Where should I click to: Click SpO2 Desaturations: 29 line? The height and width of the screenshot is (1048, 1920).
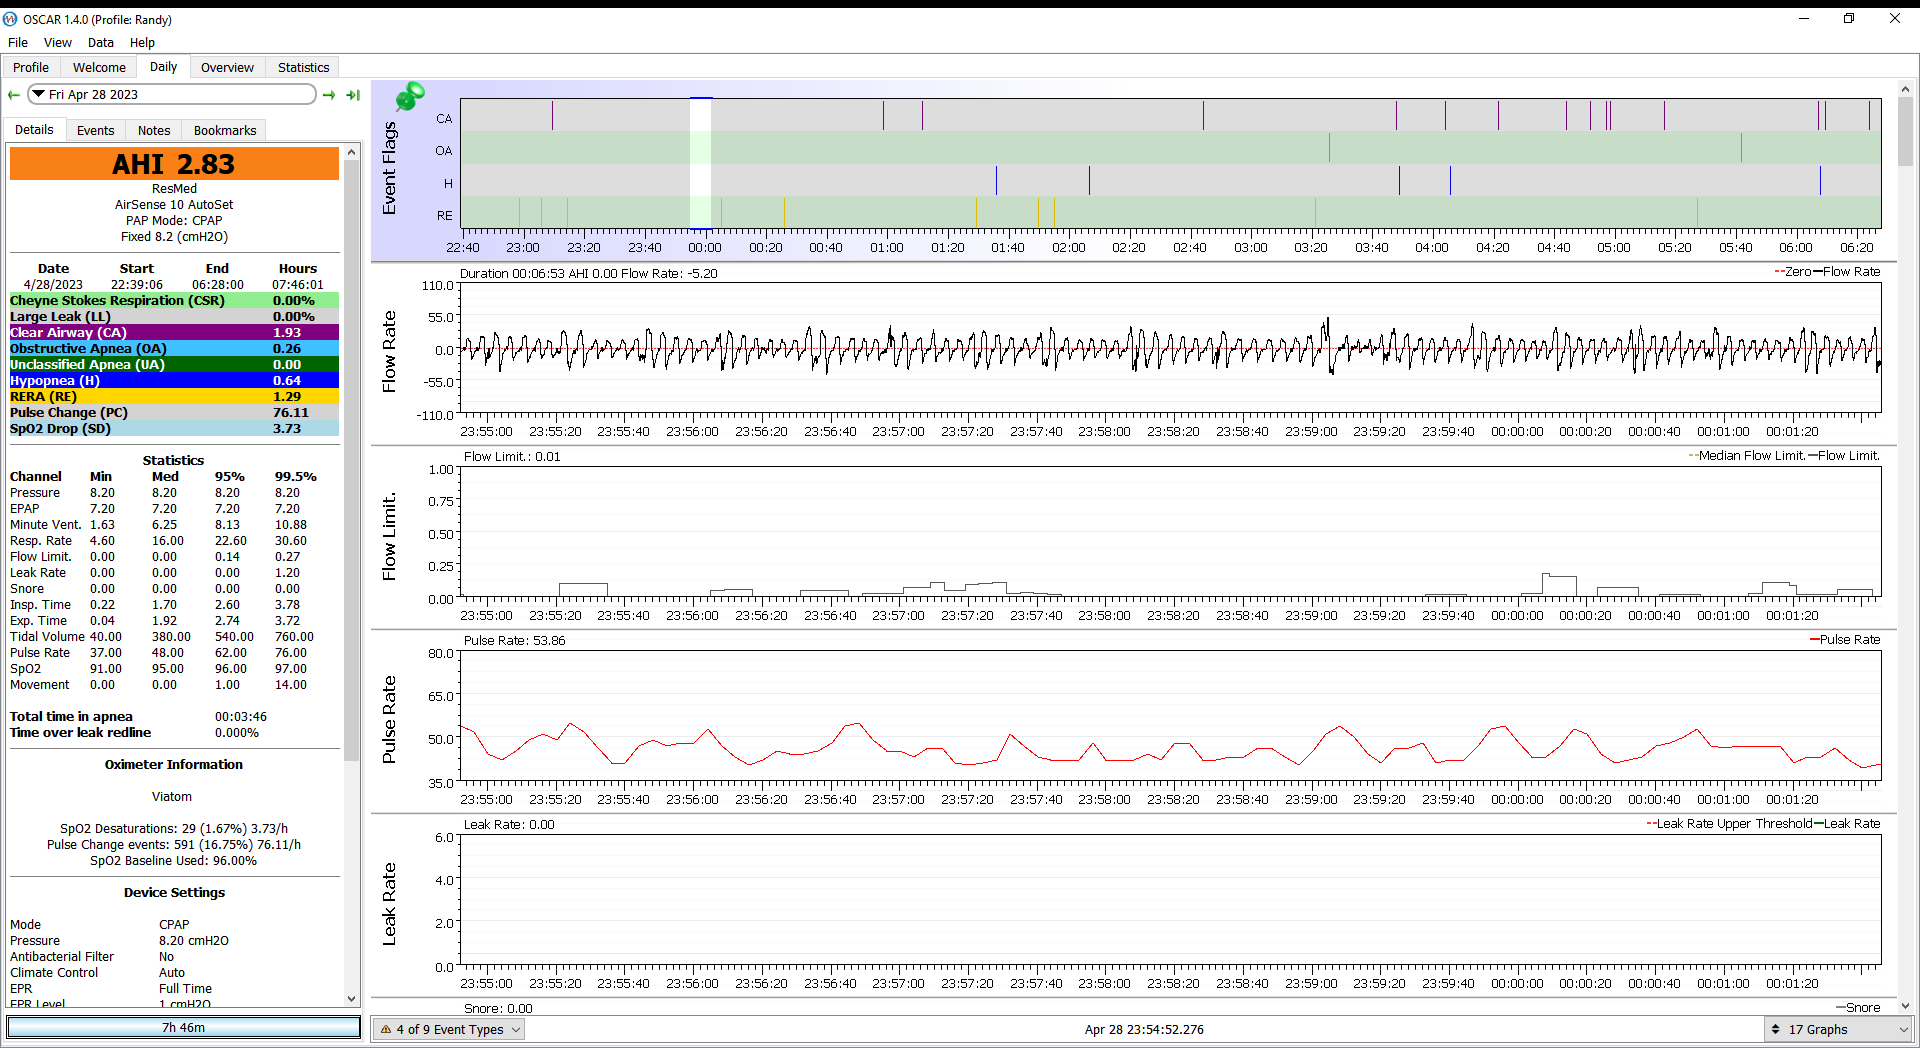(x=174, y=828)
